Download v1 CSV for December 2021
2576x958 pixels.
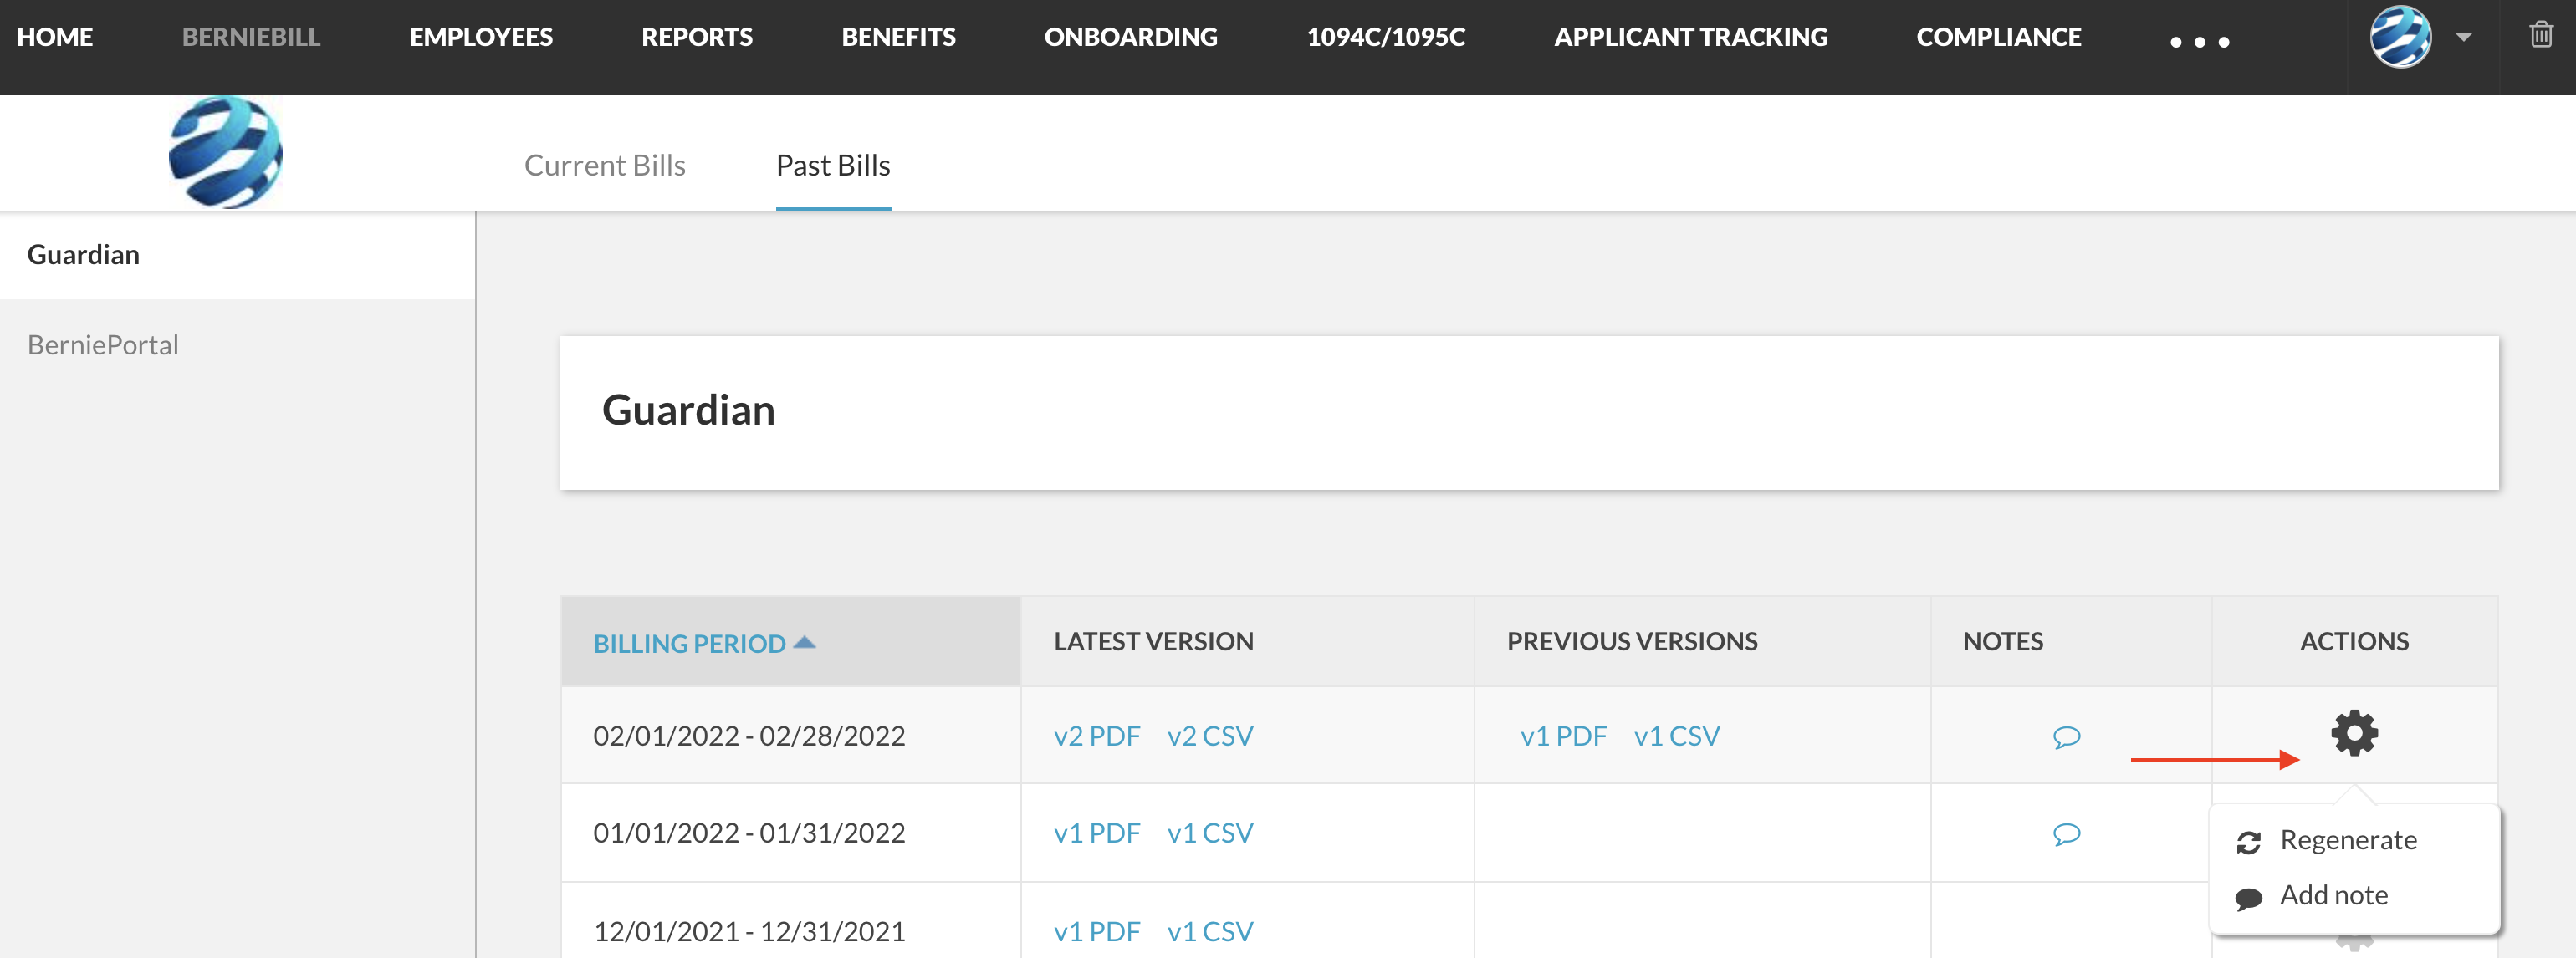(x=1210, y=932)
